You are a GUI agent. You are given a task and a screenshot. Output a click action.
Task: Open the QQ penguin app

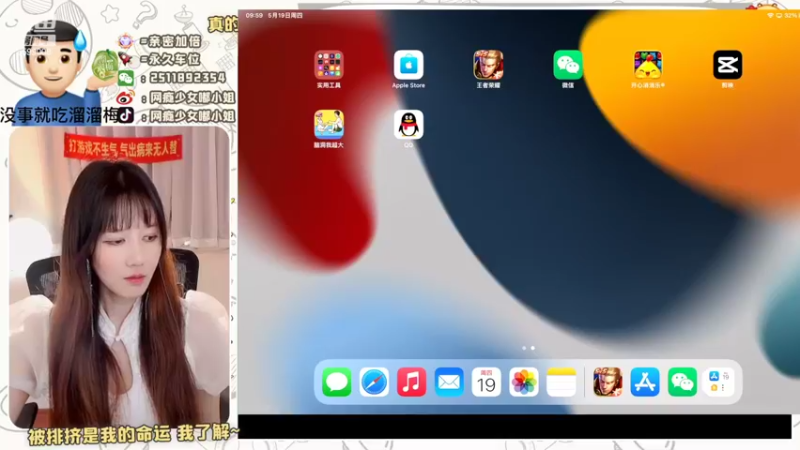[x=408, y=124]
